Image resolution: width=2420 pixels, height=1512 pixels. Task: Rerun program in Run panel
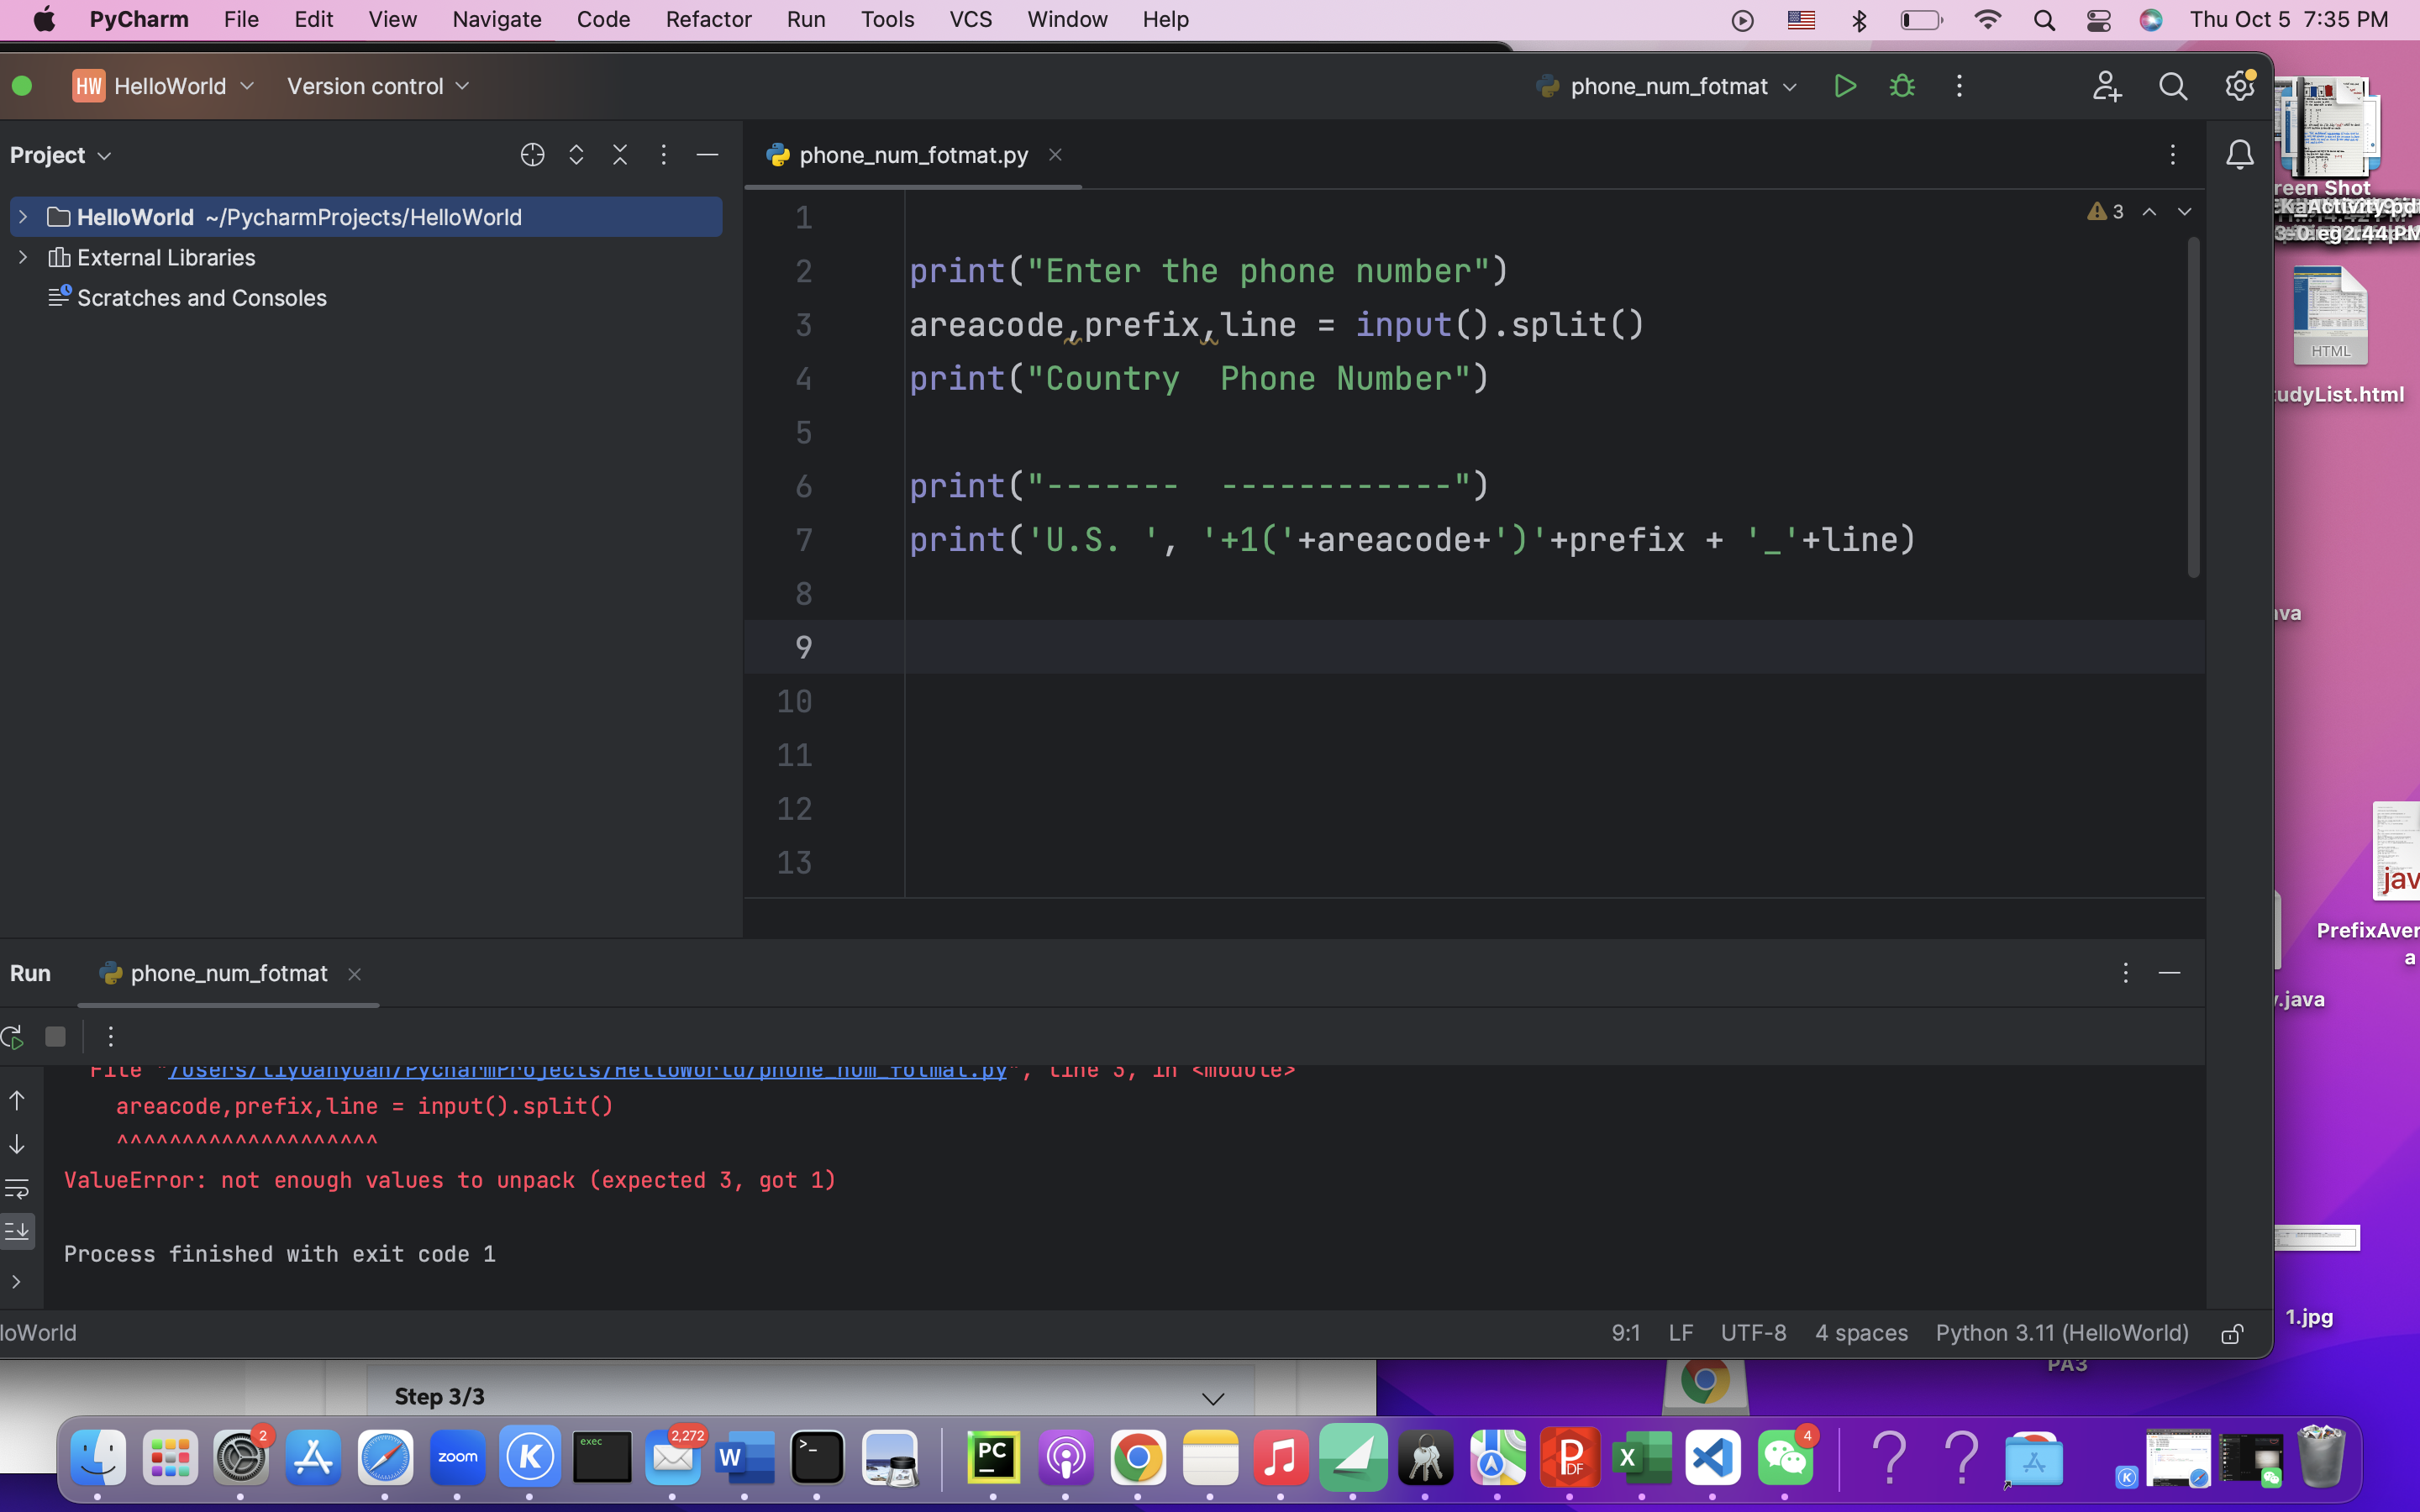(x=13, y=1037)
